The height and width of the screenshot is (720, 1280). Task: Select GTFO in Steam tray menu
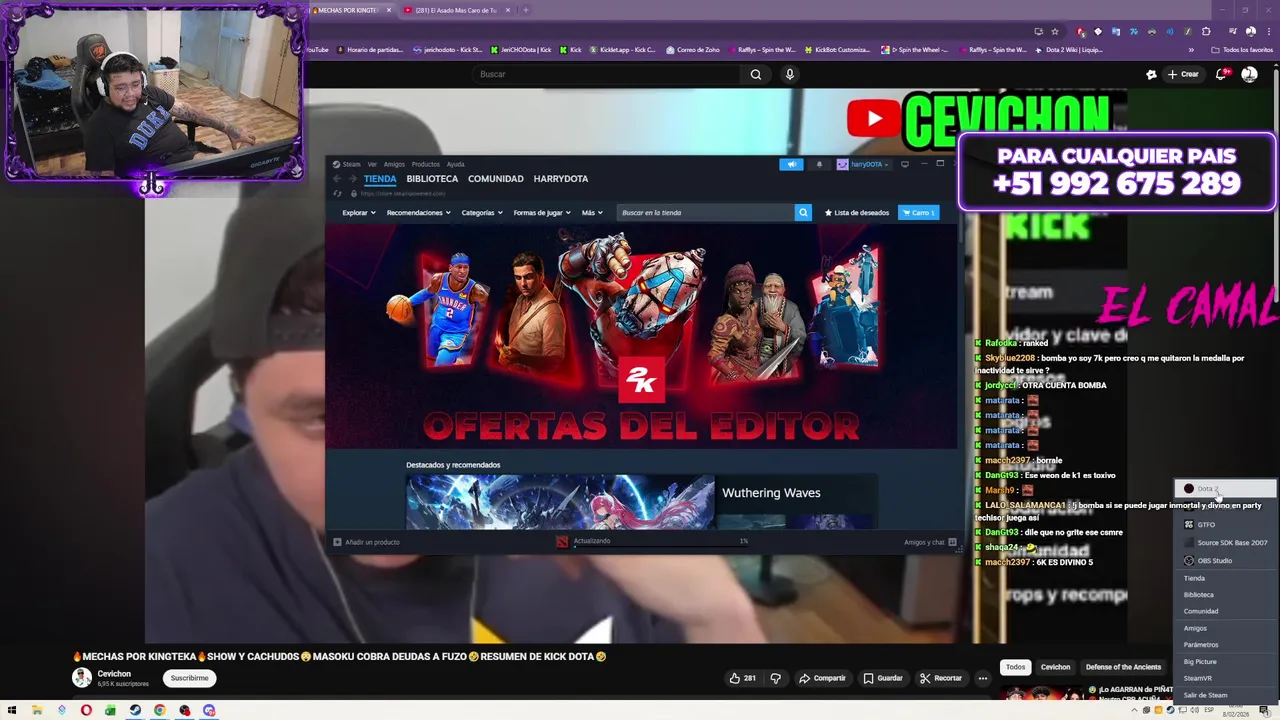[1225, 525]
